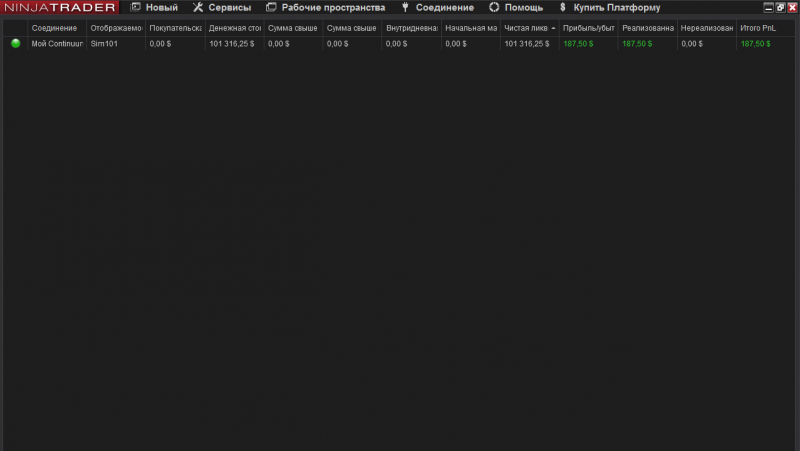The image size is (800, 451).
Task: Select the Sim101 account cell
Action: (116, 44)
